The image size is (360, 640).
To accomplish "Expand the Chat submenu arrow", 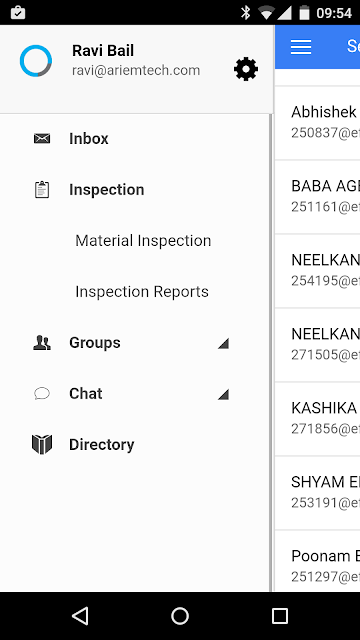I will (x=223, y=394).
